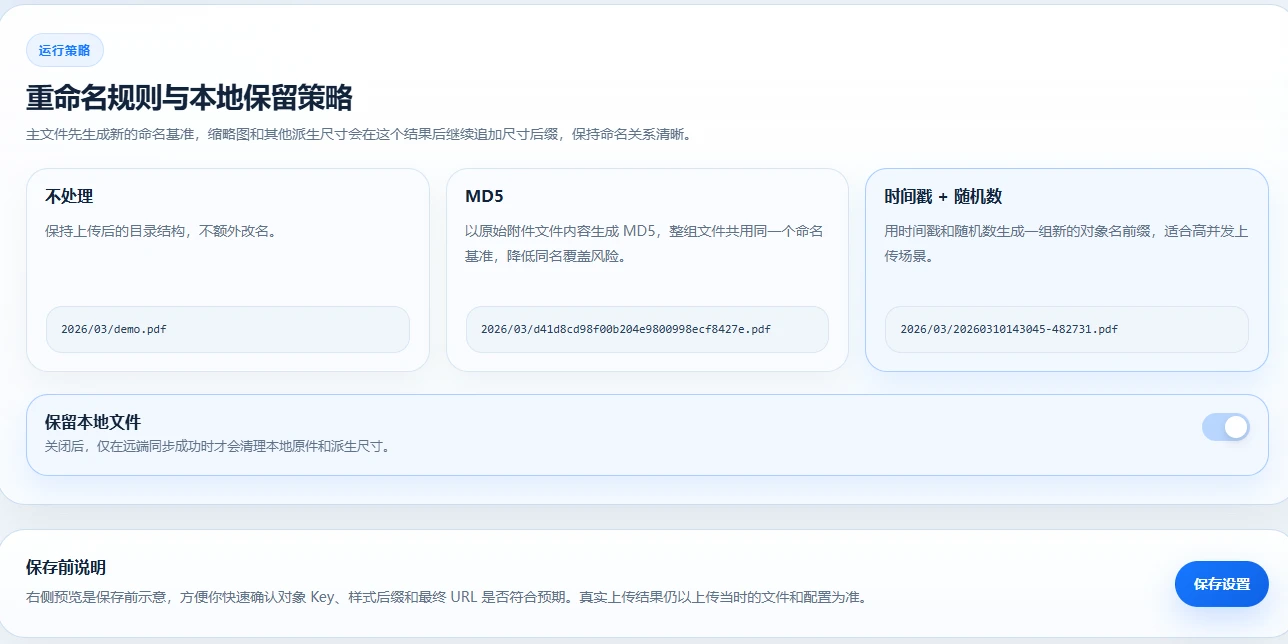Click the 保存前说明 explanation paragraph
Screen dimensions: 1288x644
tap(446, 597)
